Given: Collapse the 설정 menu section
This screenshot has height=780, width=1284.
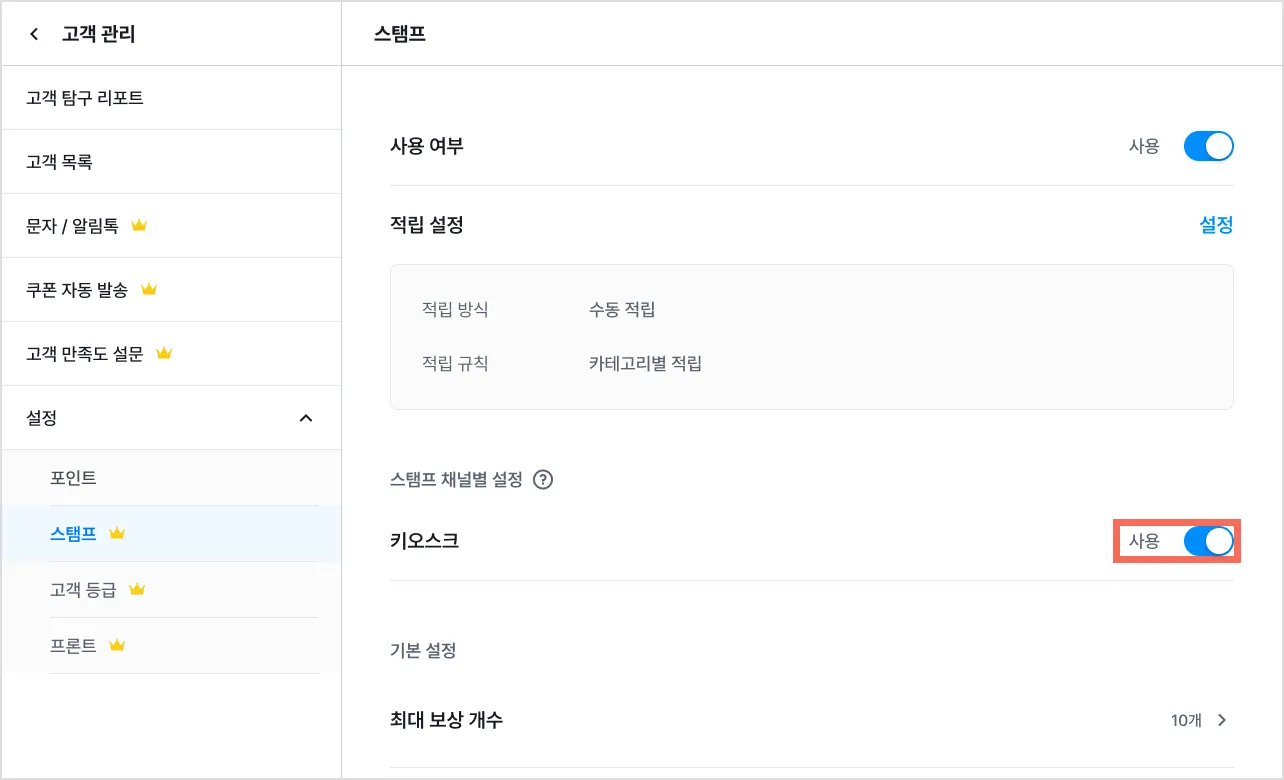Looking at the screenshot, I should click(x=306, y=418).
